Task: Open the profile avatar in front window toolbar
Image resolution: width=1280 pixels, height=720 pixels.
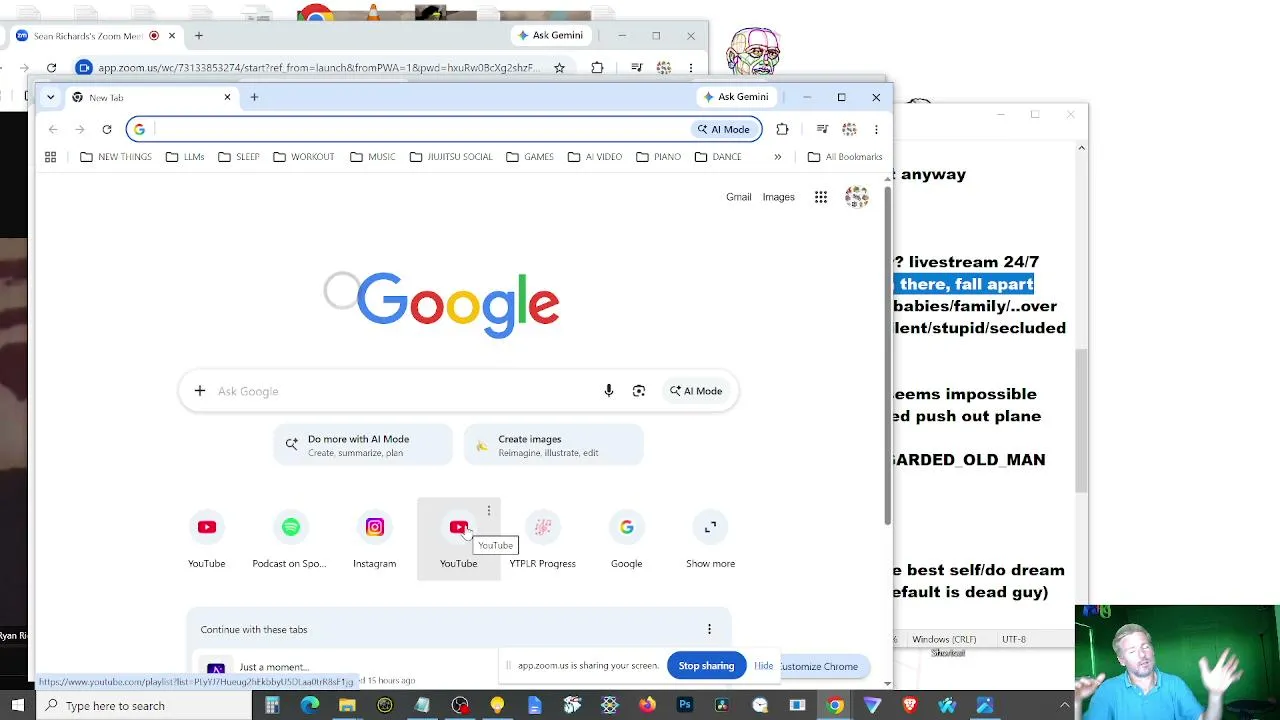Action: coord(849,129)
